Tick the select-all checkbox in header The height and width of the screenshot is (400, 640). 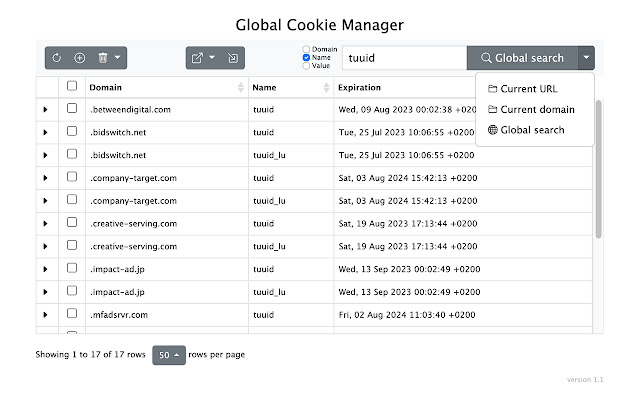pos(72,87)
